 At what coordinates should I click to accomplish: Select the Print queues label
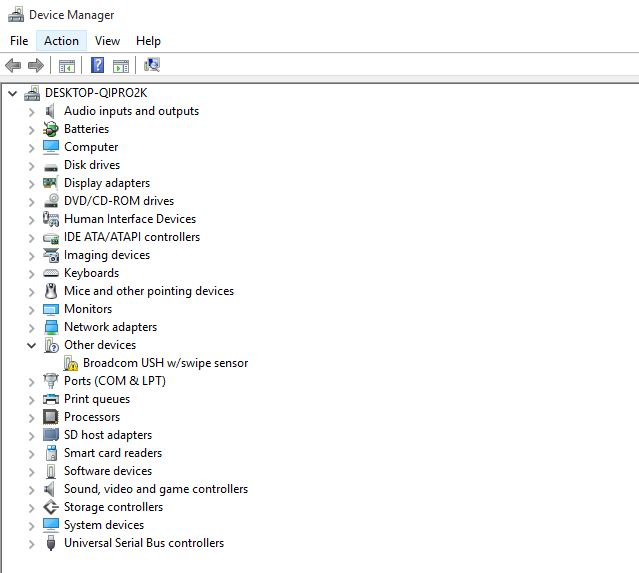tap(97, 399)
